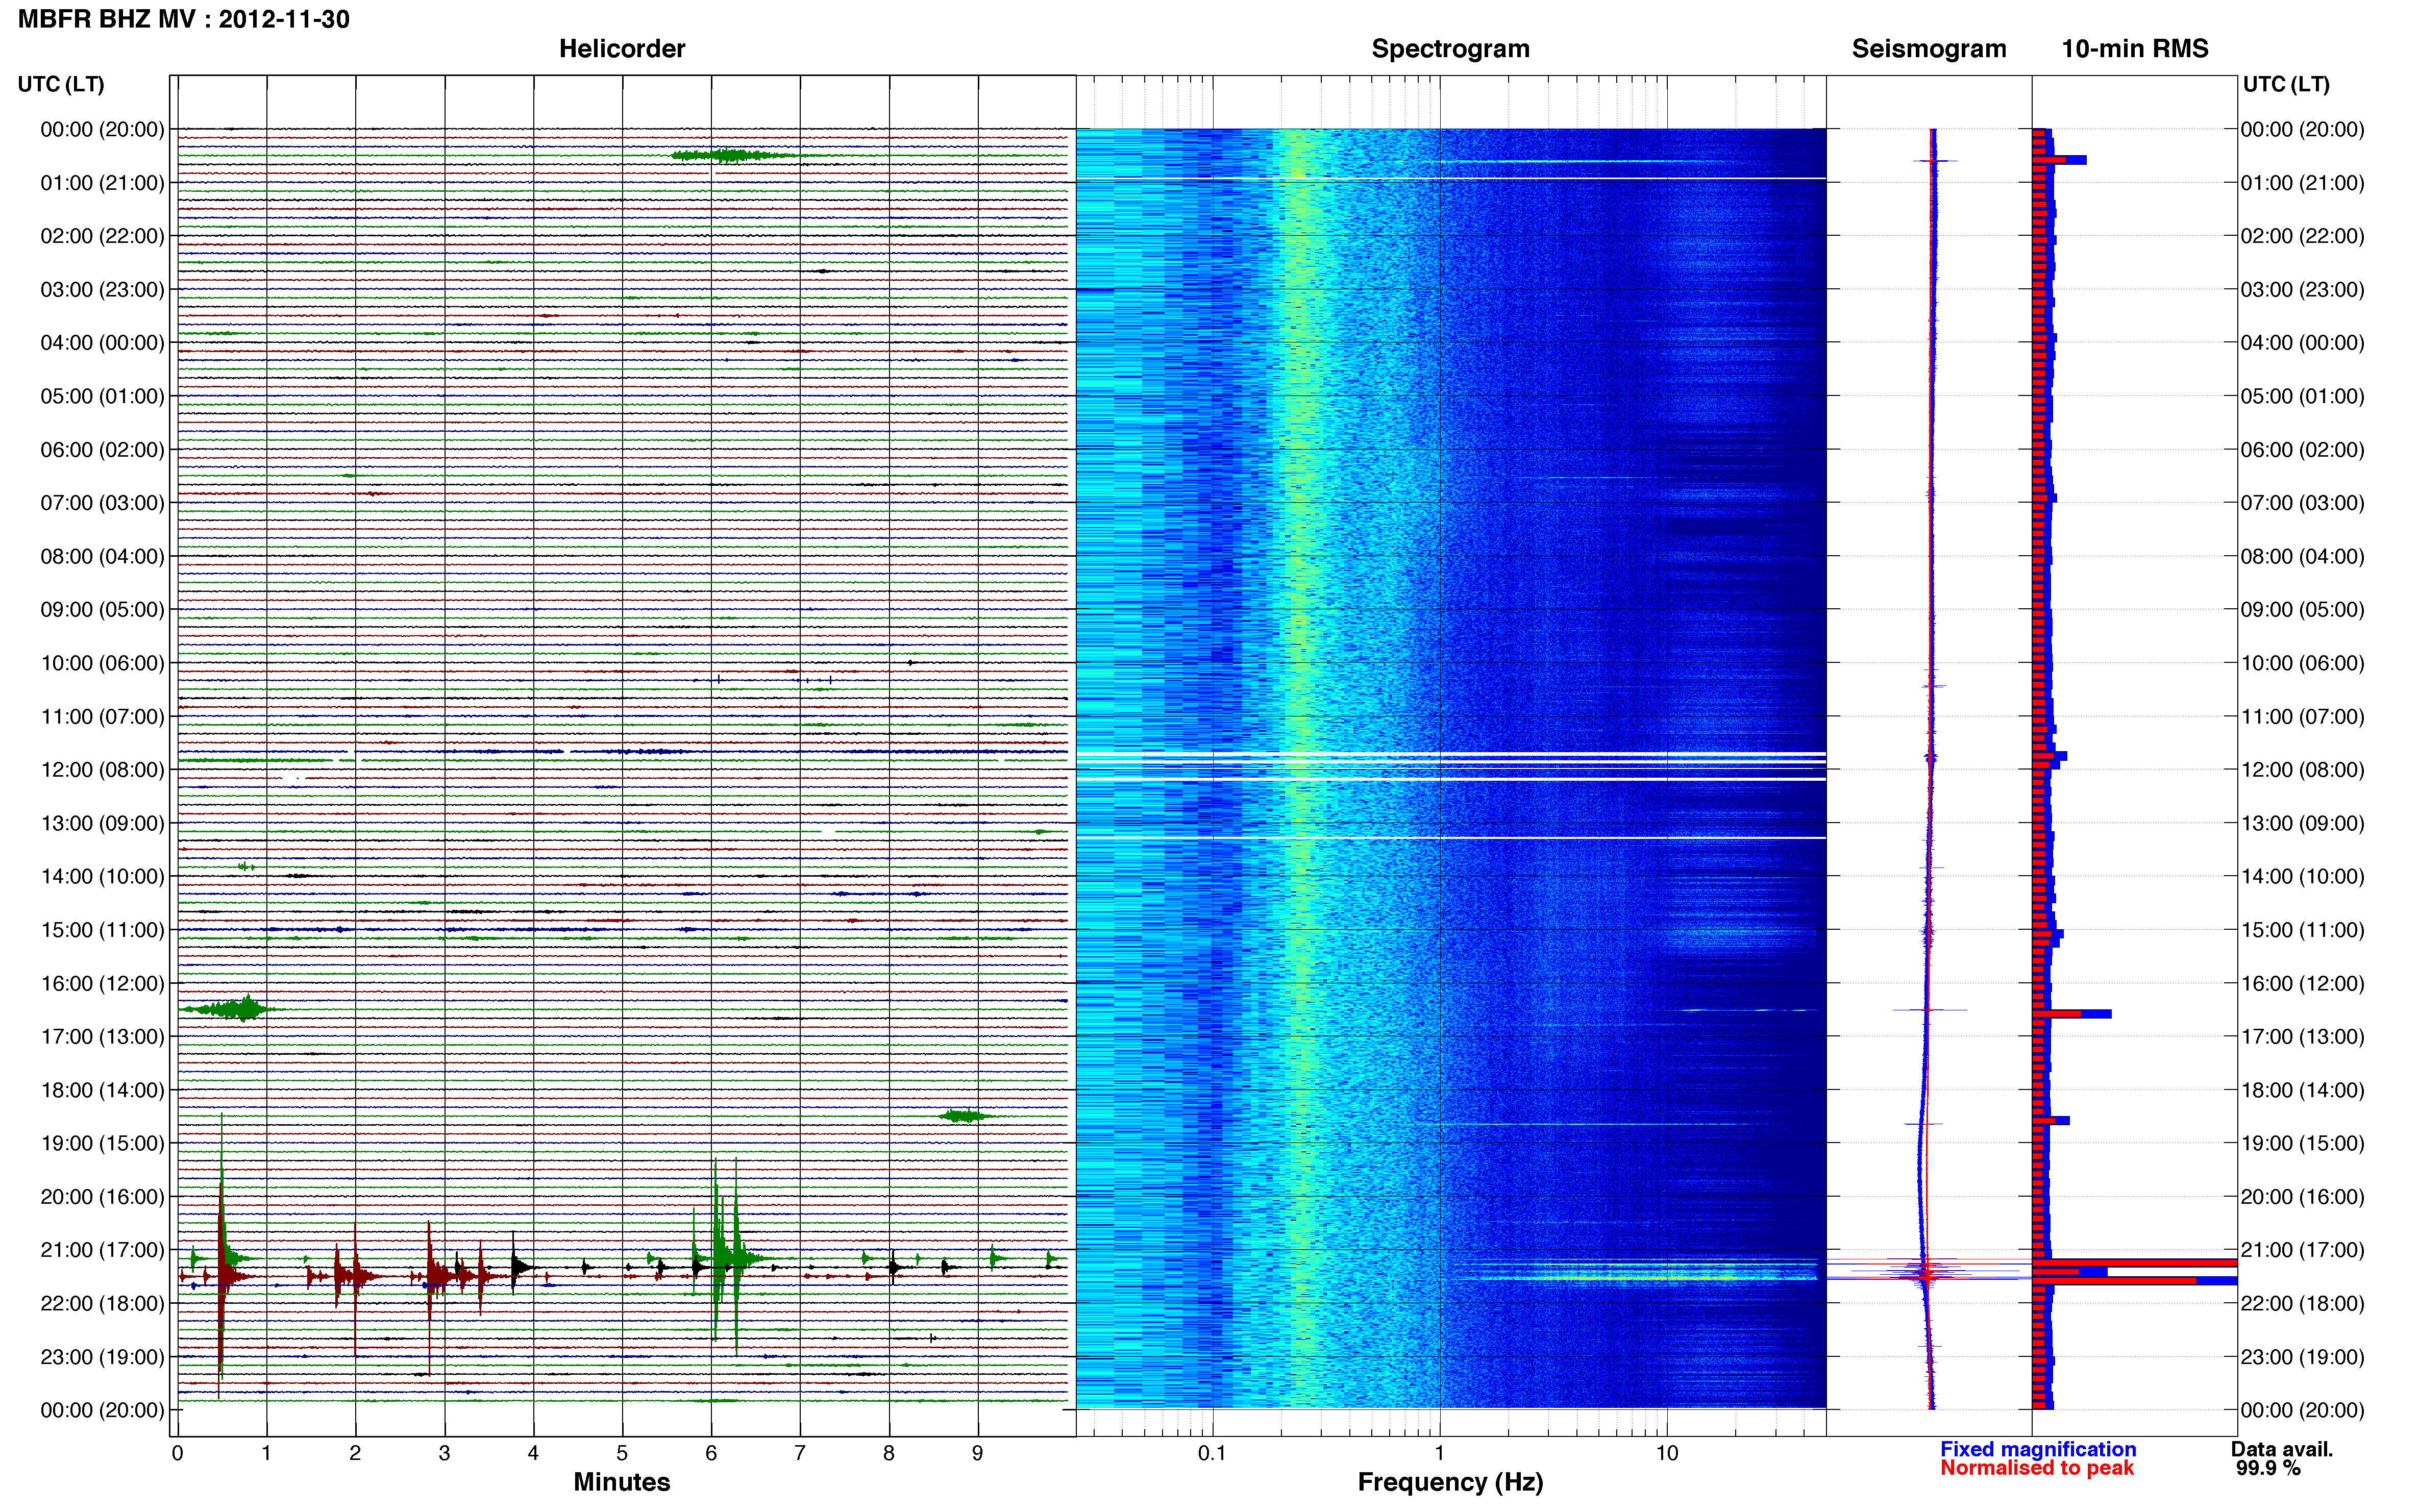Click the 0 tick on the Minutes axis
2419x1512 pixels.
point(178,1453)
